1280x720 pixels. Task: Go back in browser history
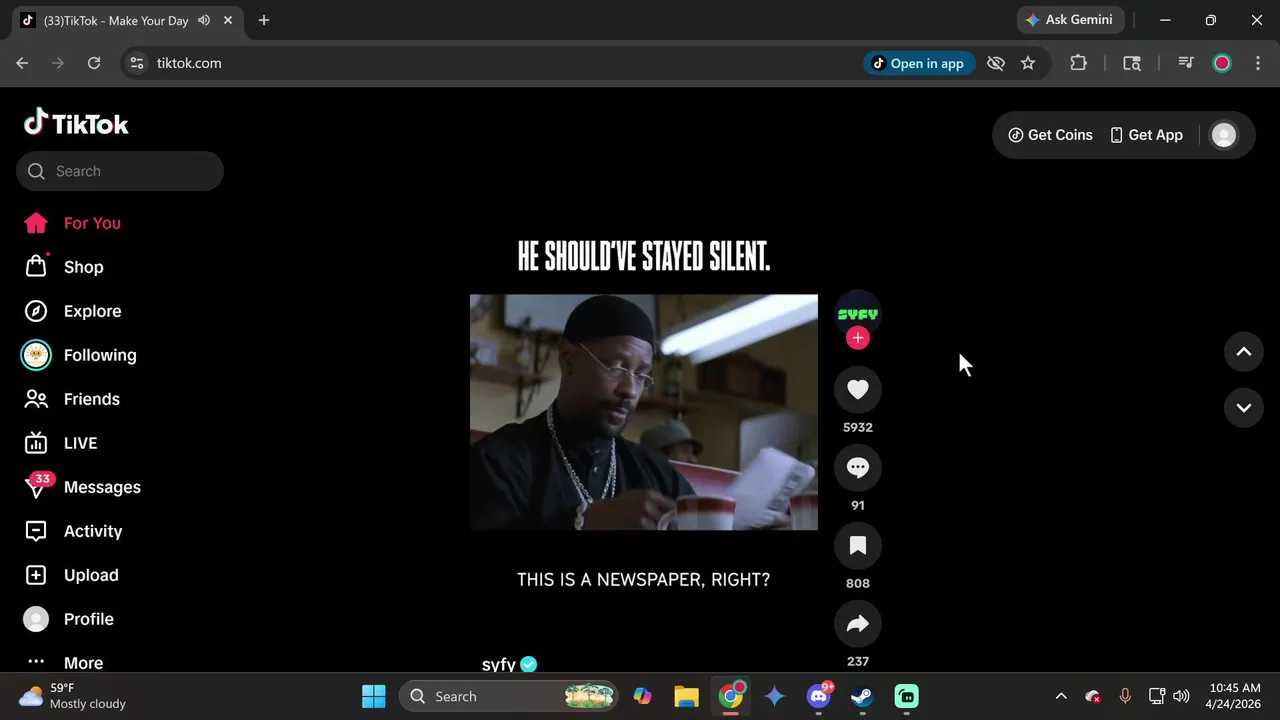click(x=22, y=63)
